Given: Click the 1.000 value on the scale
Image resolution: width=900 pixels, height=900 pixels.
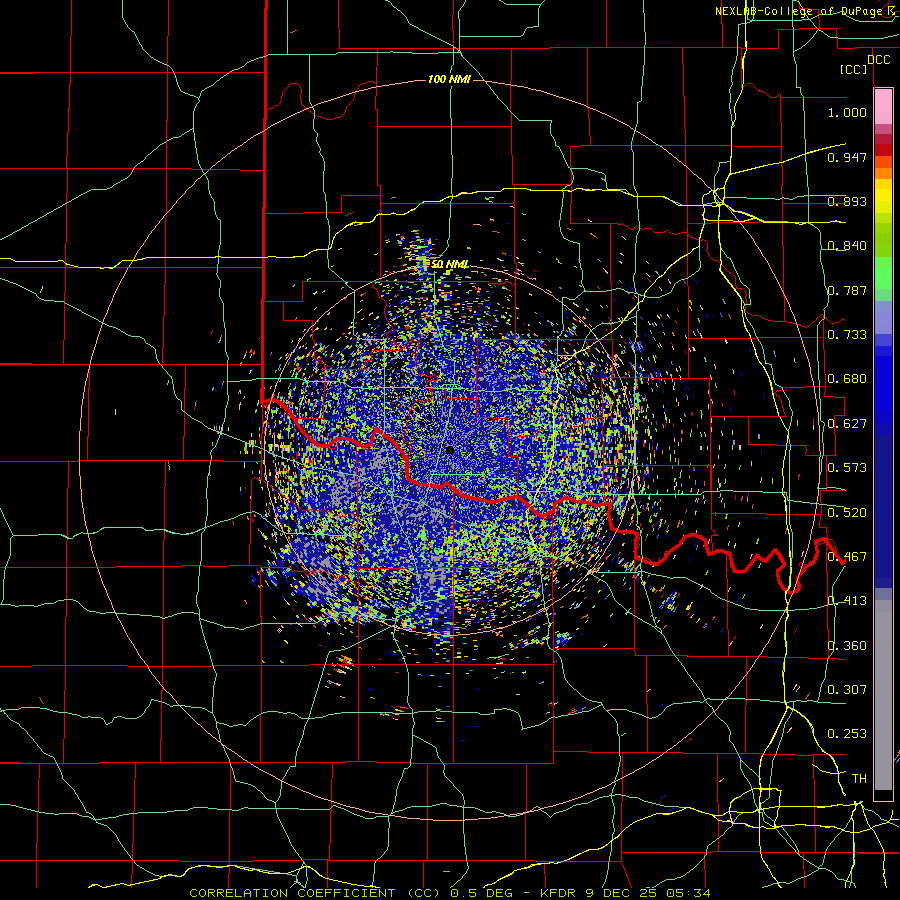Looking at the screenshot, I should (847, 112).
